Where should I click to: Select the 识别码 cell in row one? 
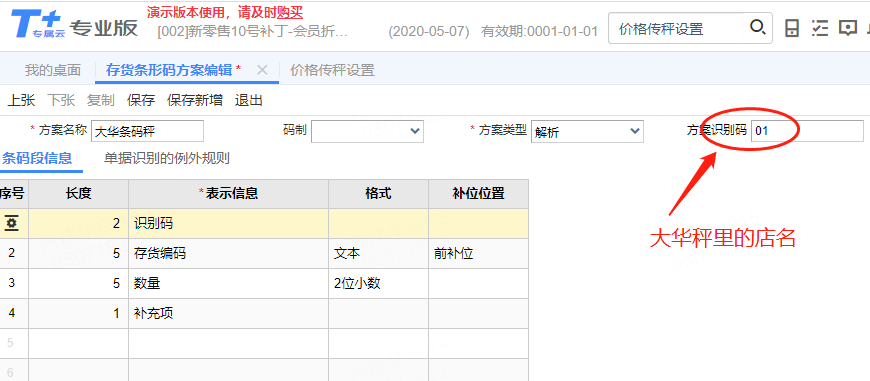point(229,223)
